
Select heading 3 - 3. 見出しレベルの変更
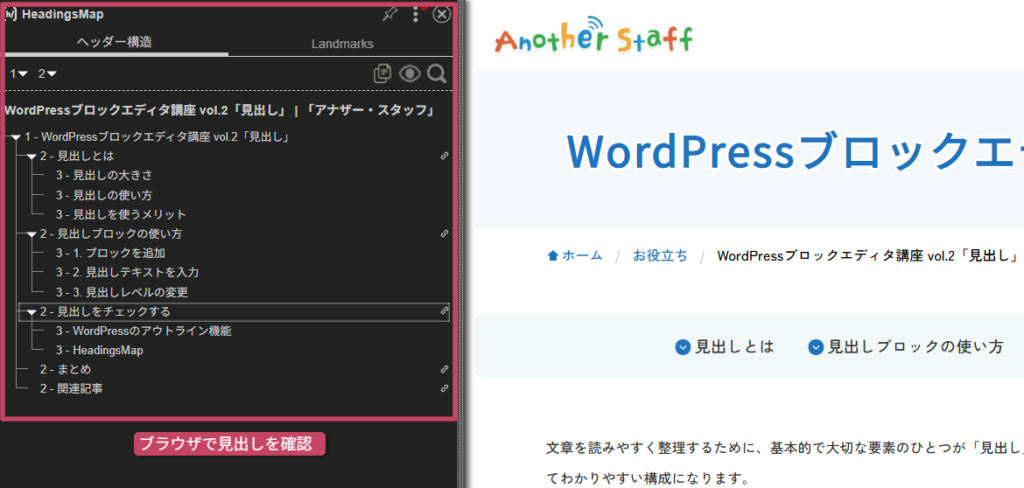tap(121, 292)
